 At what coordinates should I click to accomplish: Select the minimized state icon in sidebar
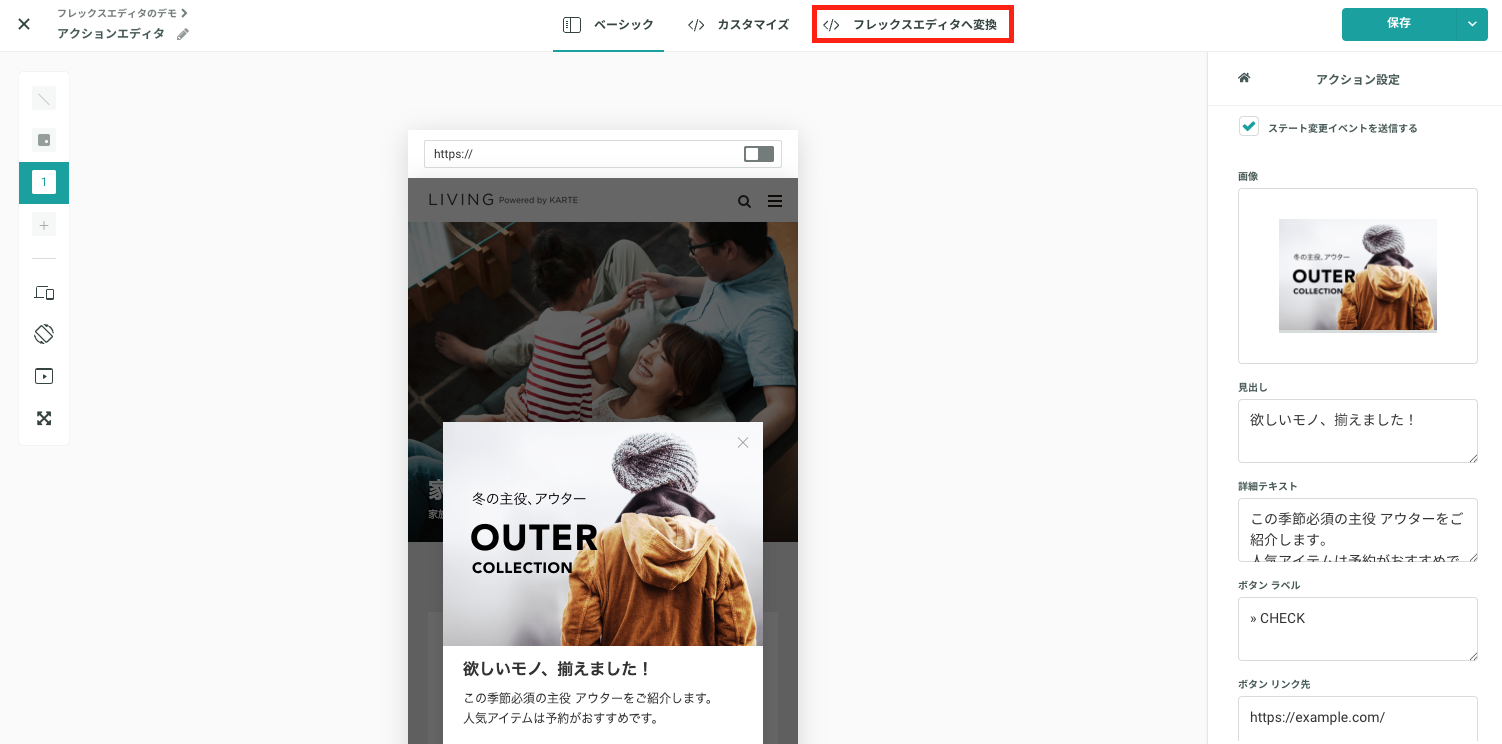coord(44,140)
